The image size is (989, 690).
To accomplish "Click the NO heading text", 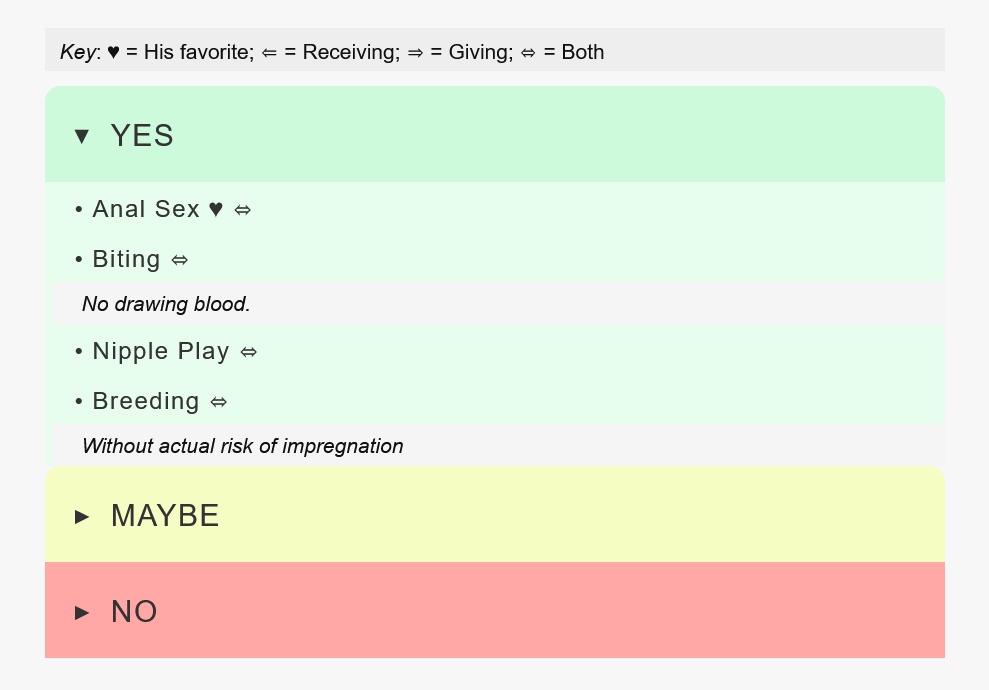I will tap(134, 612).
